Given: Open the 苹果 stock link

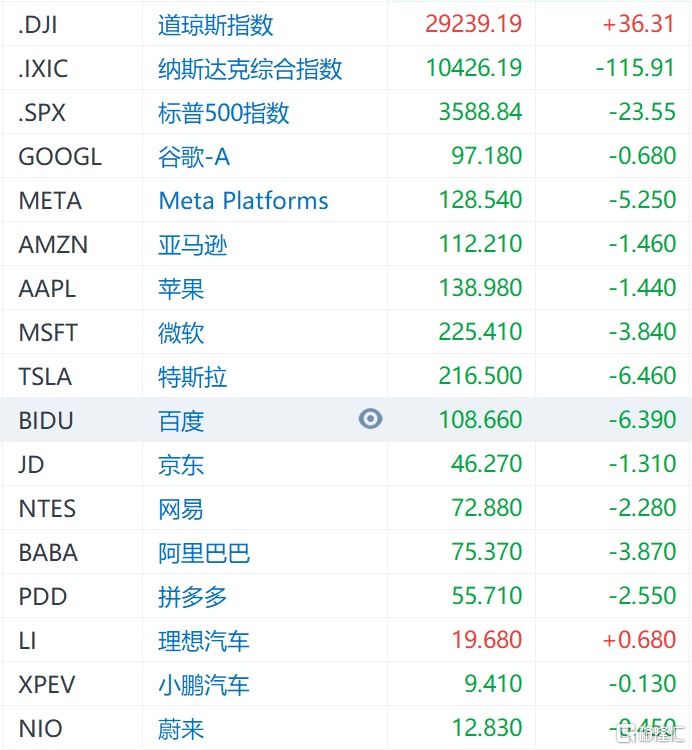Looking at the screenshot, I should (x=181, y=289).
